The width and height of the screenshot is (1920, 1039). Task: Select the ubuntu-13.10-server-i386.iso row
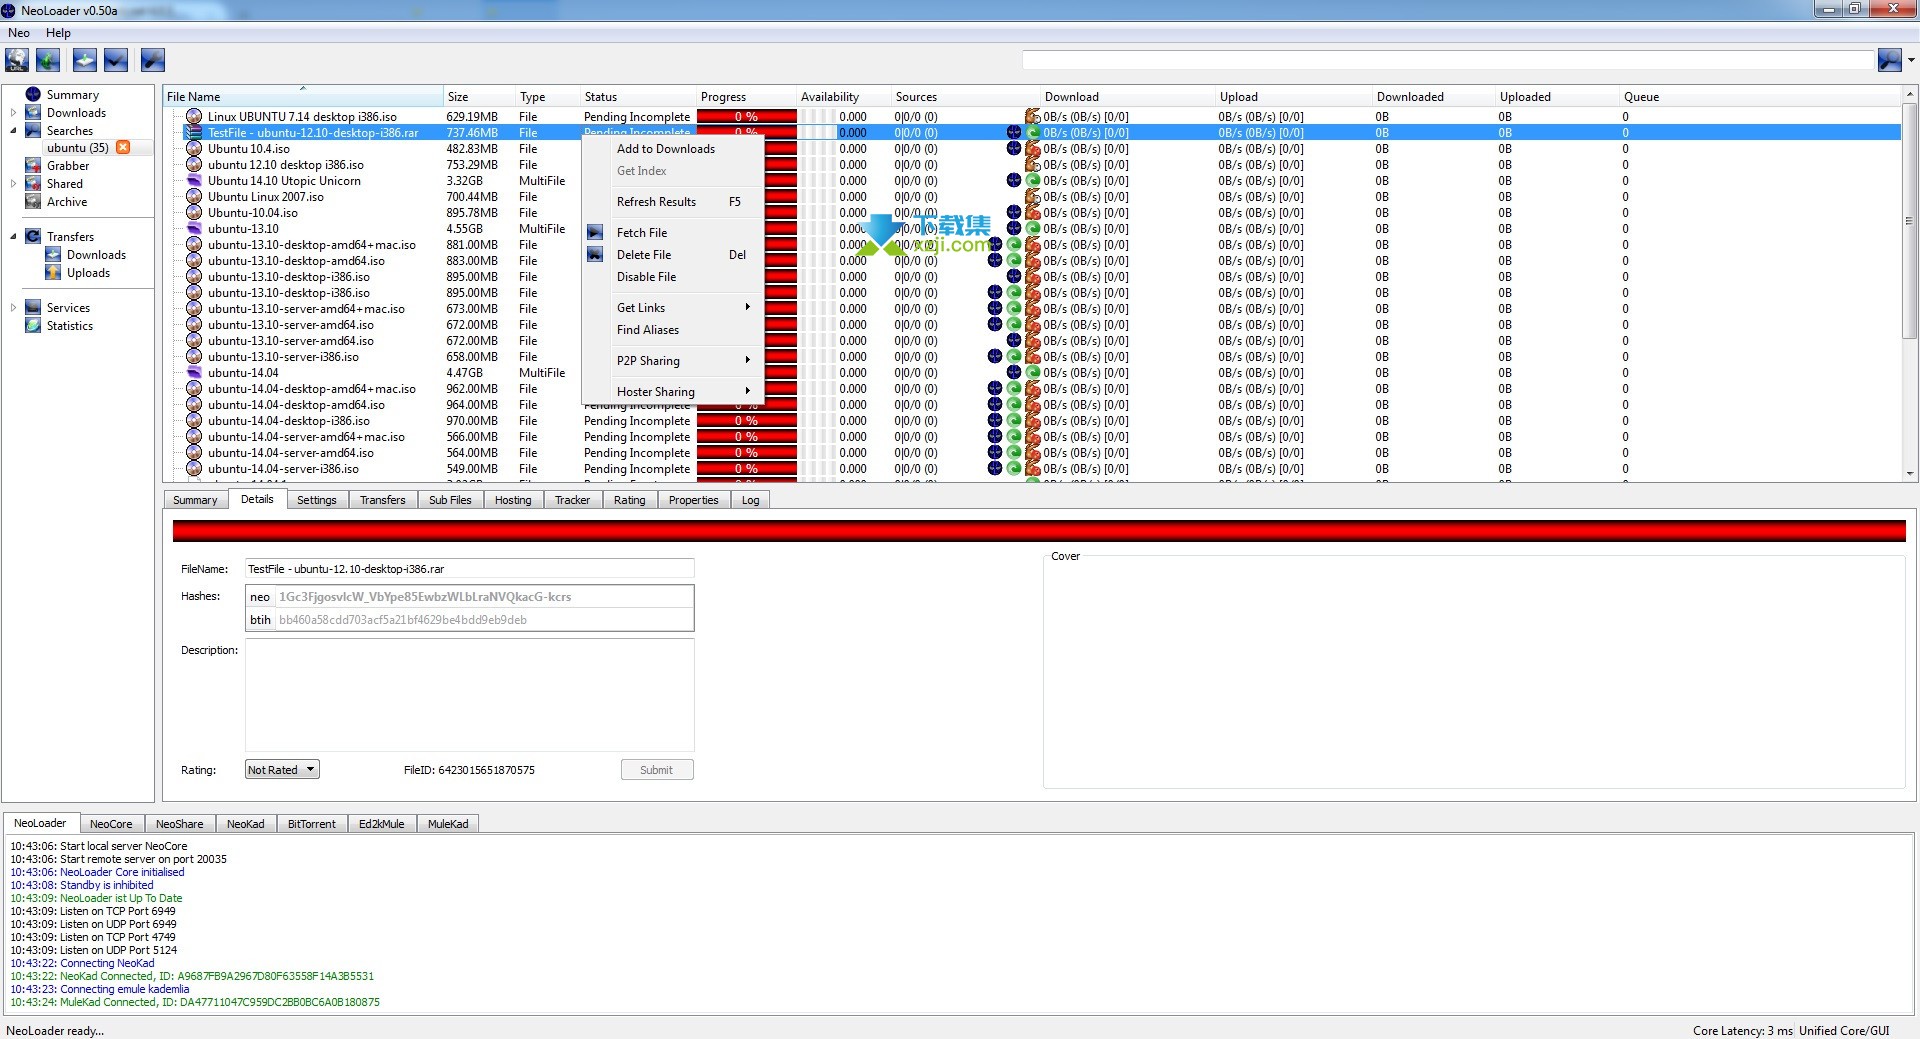point(1031,357)
